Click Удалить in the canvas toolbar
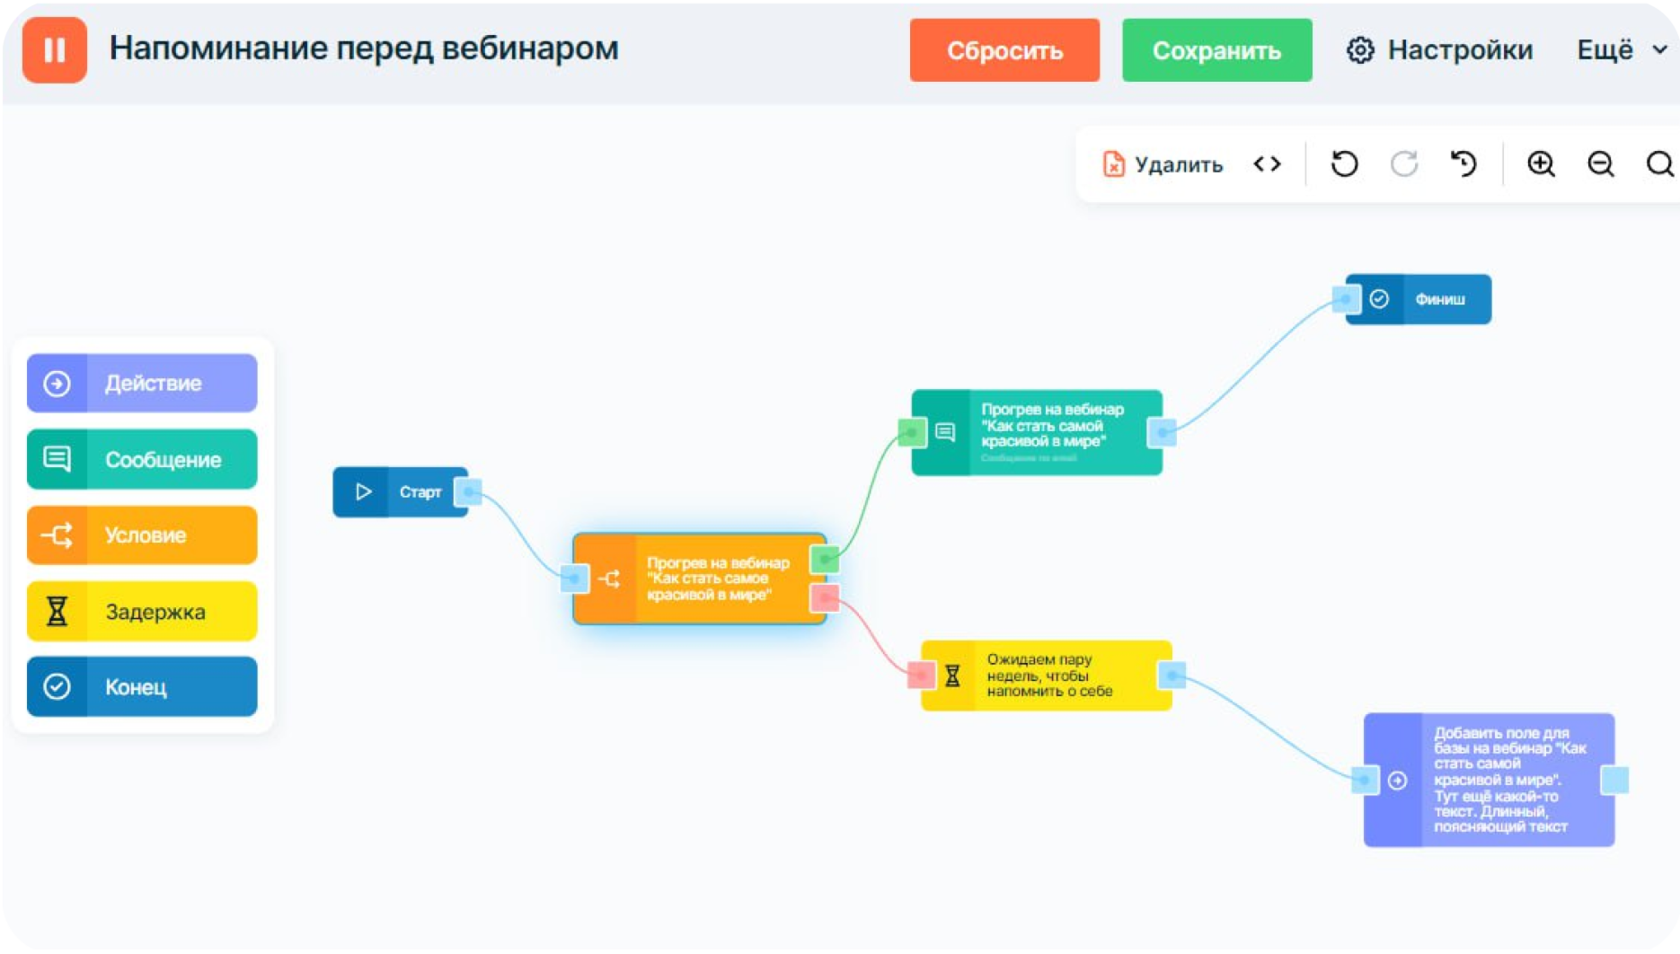The width and height of the screenshot is (1680, 954). click(1165, 164)
